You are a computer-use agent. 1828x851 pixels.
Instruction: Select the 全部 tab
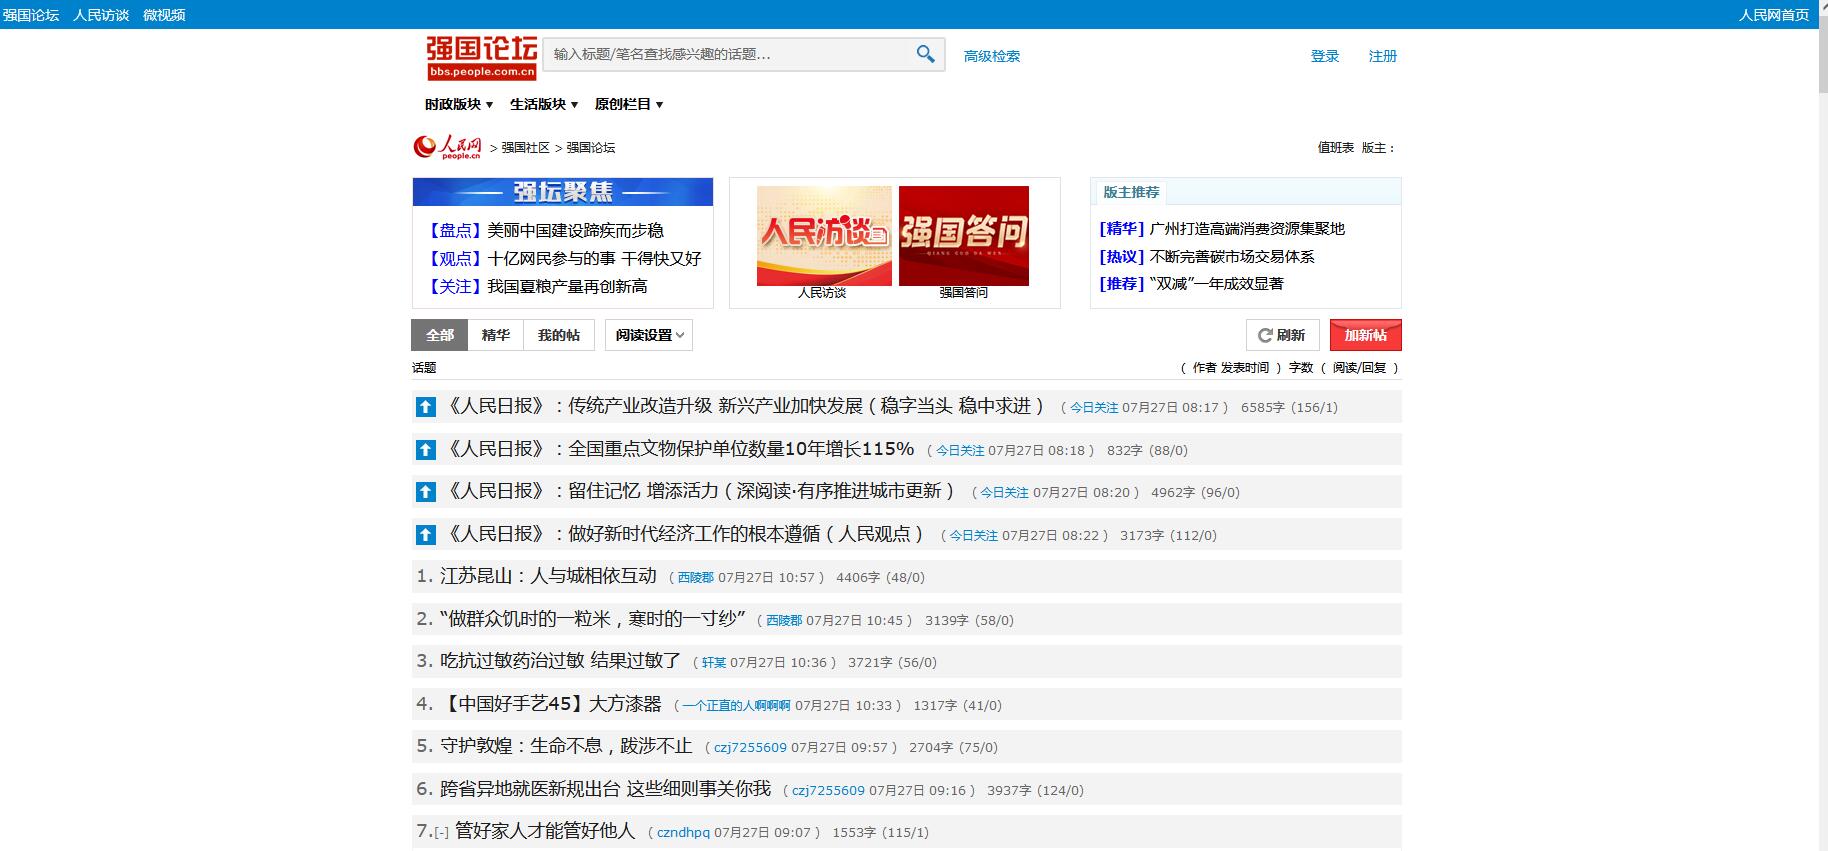[x=439, y=335]
